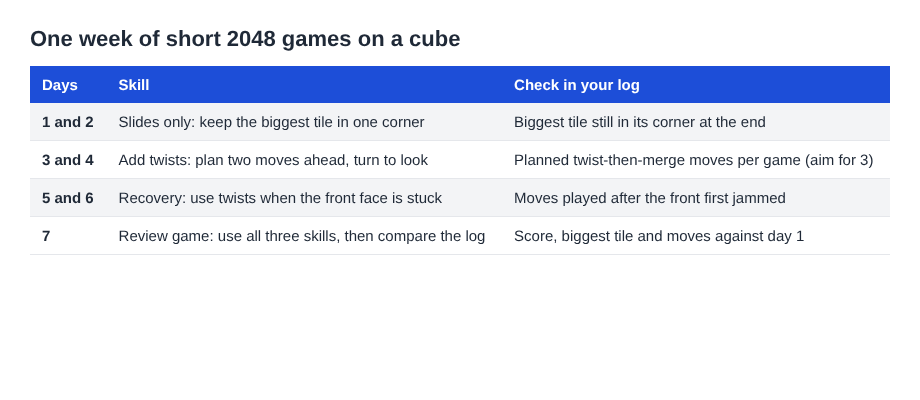Click the '3 and 4' days cell
The width and height of the screenshot is (920, 400).
(x=67, y=160)
